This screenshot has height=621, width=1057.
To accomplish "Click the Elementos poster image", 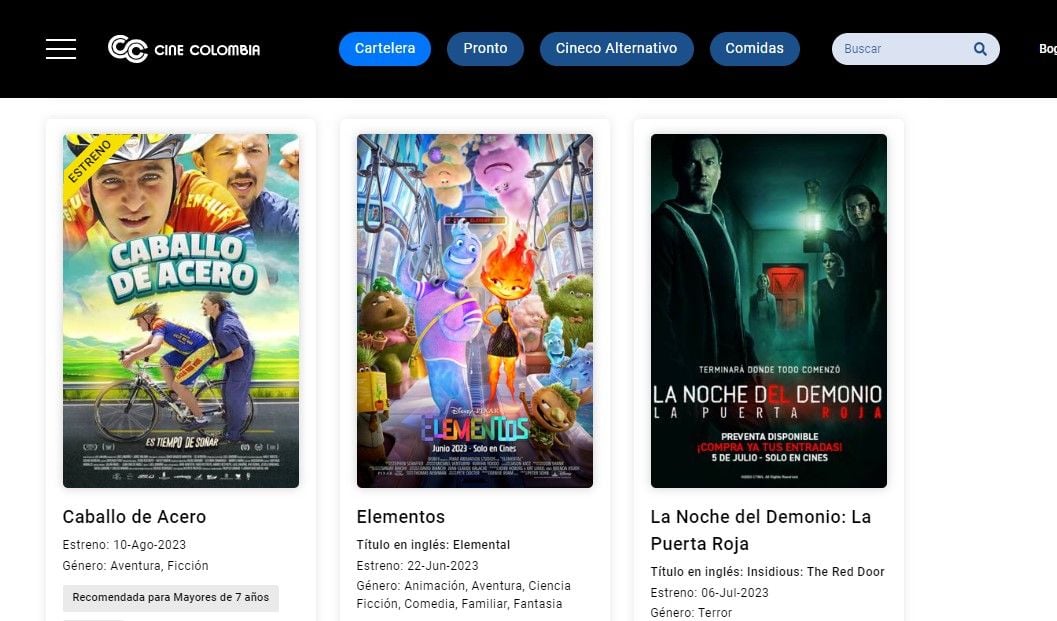I will tap(475, 310).
